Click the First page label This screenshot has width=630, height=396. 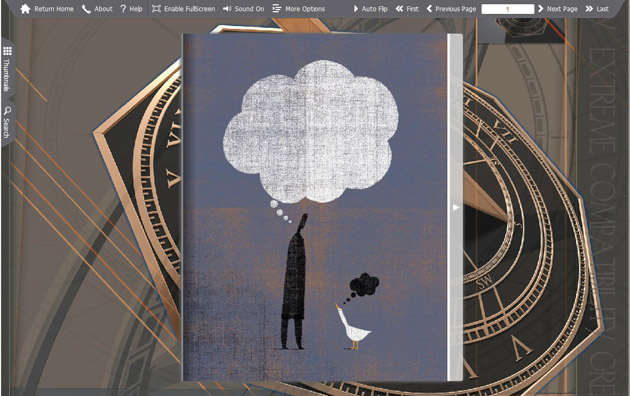pyautogui.click(x=413, y=9)
